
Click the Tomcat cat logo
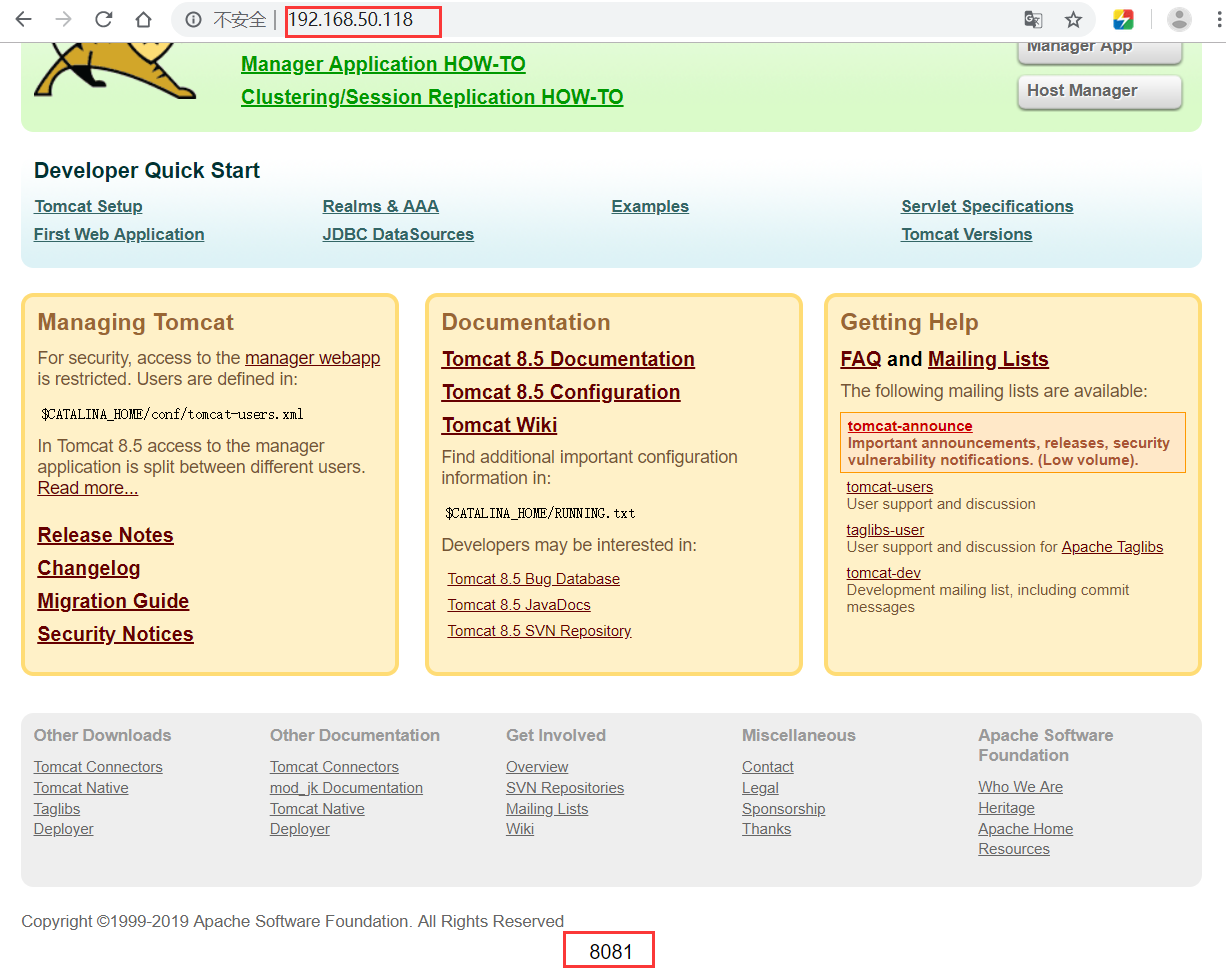(114, 70)
